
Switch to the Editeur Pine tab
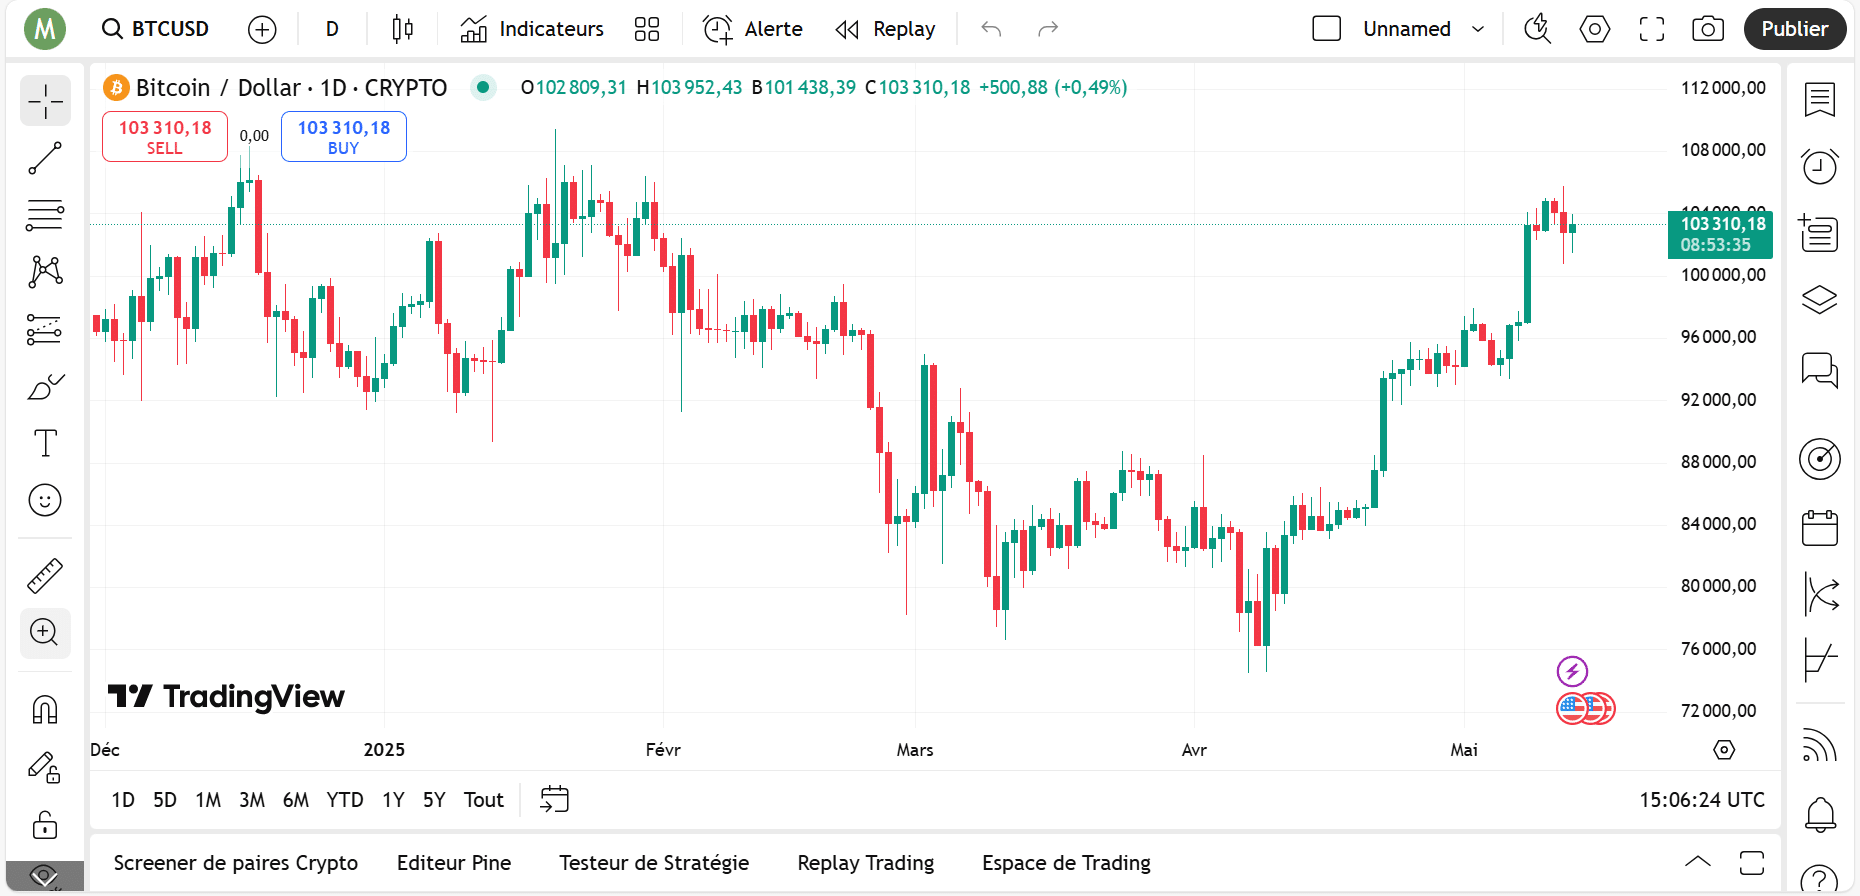(454, 863)
